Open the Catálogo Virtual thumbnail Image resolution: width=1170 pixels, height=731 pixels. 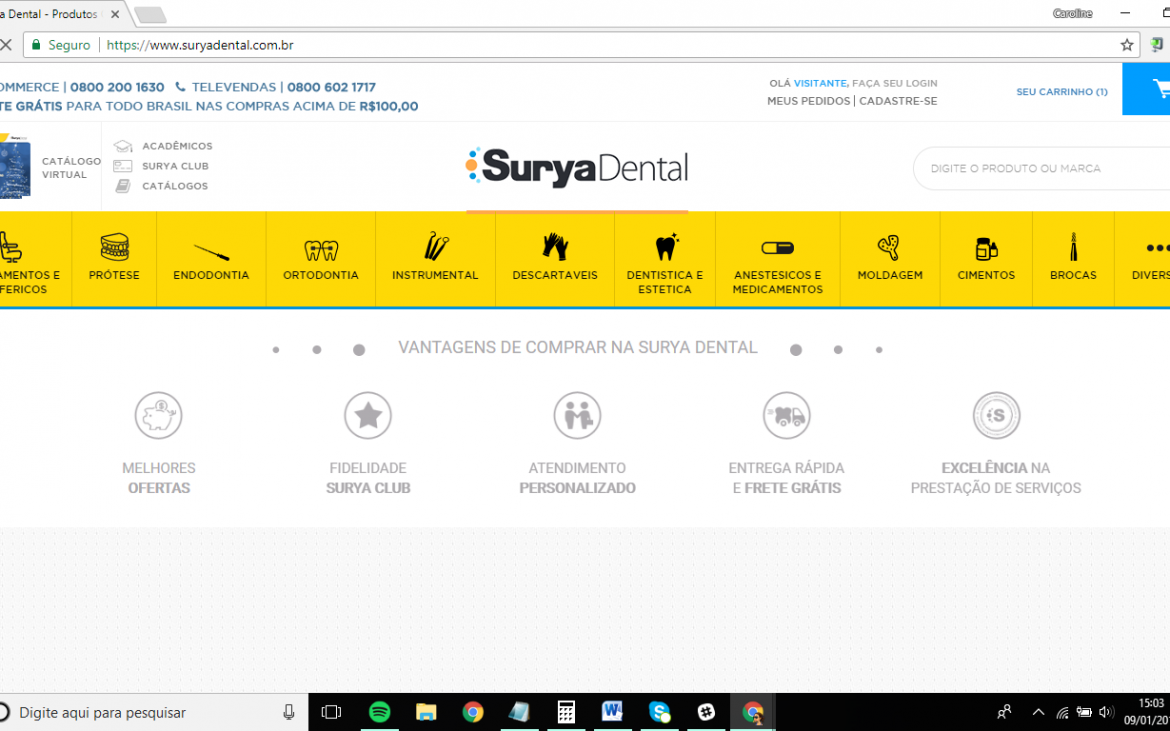point(16,167)
